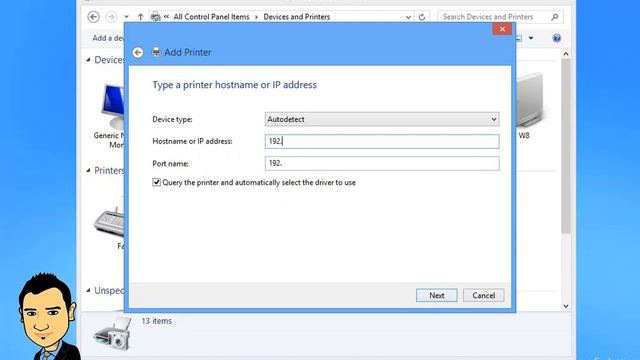Collapse the Unspecified group
This screenshot has height=360, width=640.
89,290
